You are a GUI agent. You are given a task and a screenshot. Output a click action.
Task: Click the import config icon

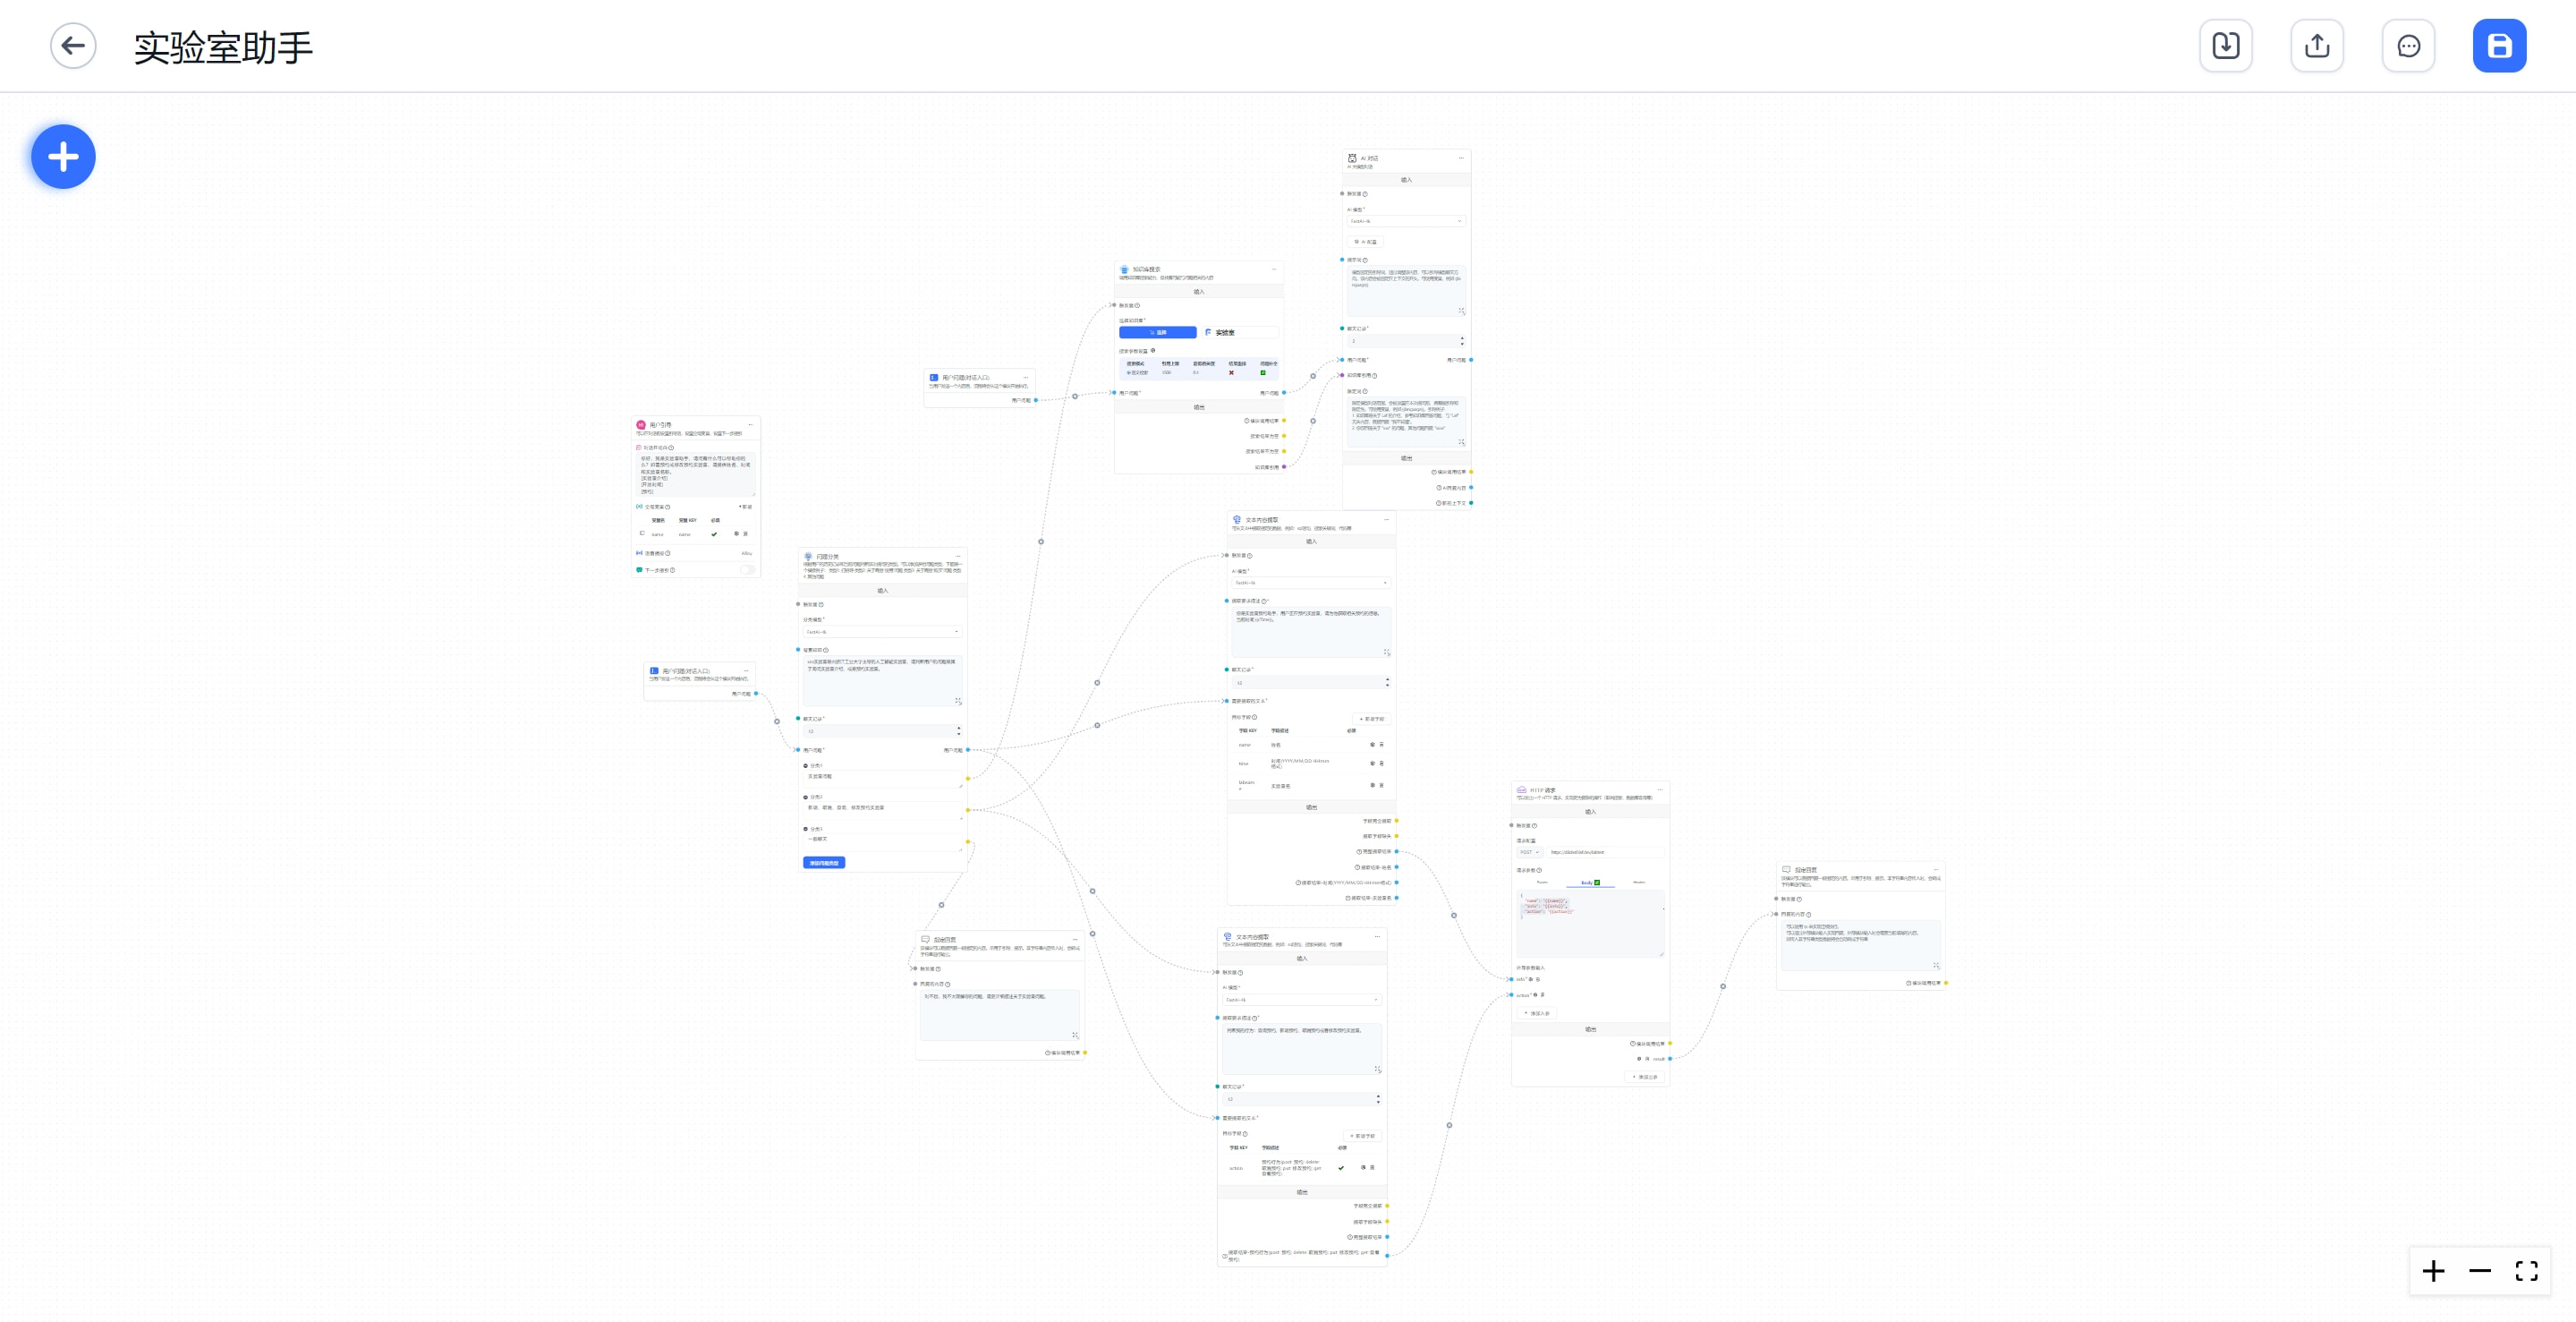(2225, 46)
